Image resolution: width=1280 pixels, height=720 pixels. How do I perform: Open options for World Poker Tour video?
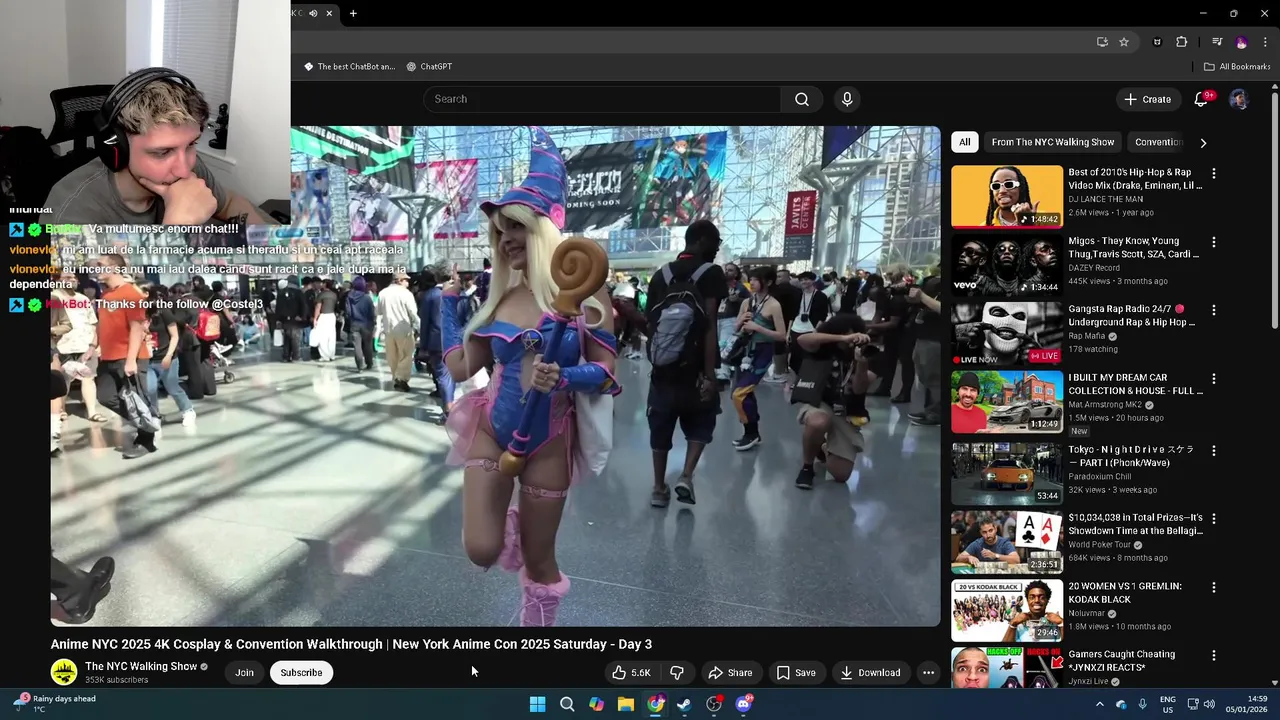1214,519
